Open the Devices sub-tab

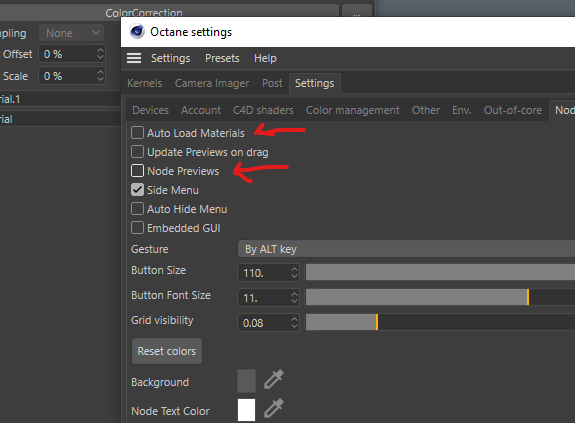[150, 110]
